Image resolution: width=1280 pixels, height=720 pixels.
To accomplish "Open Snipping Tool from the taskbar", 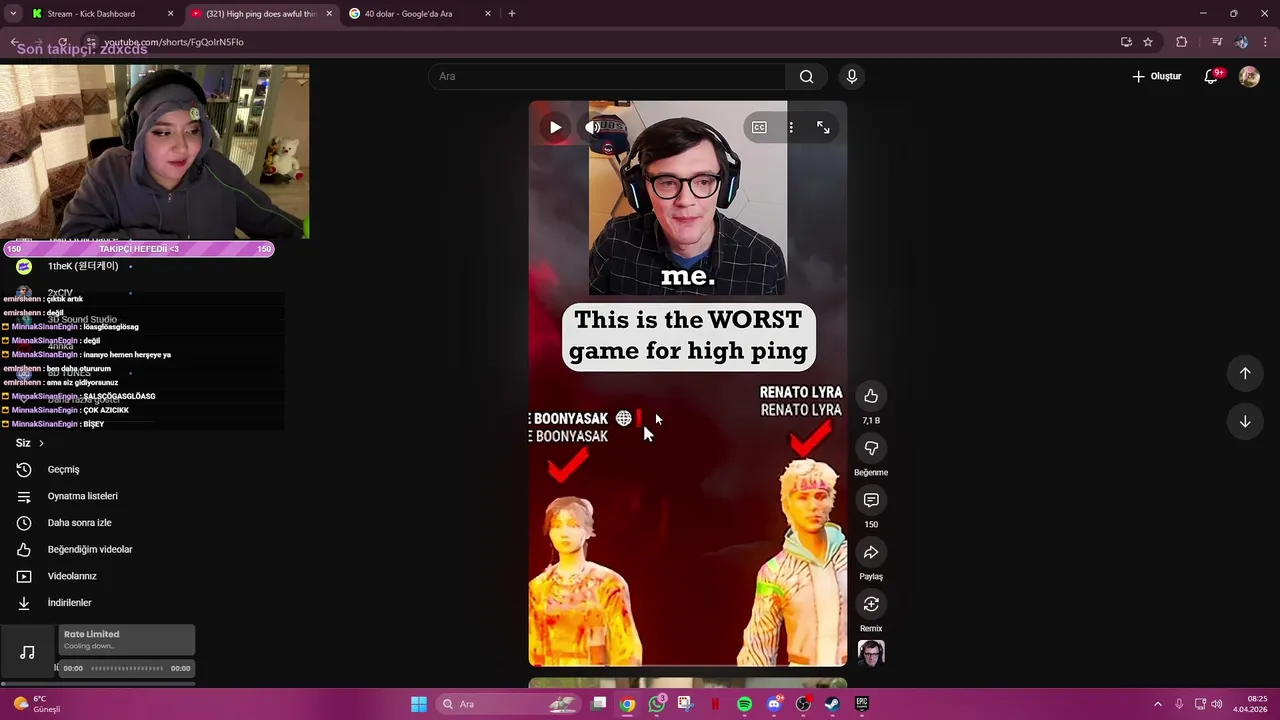I will coord(685,704).
